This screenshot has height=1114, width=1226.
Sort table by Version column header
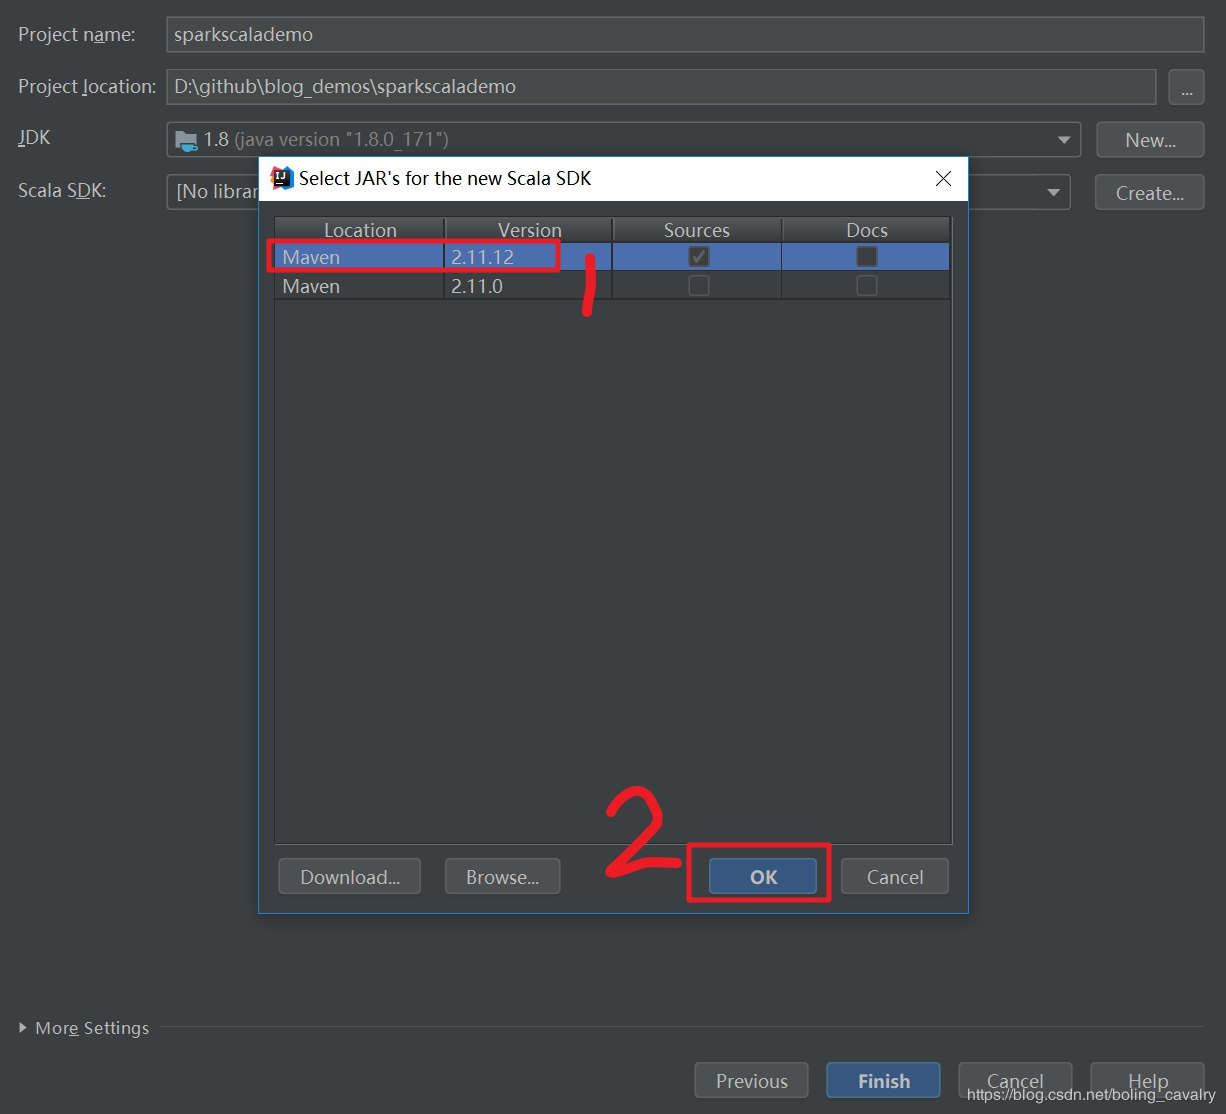pyautogui.click(x=529, y=230)
